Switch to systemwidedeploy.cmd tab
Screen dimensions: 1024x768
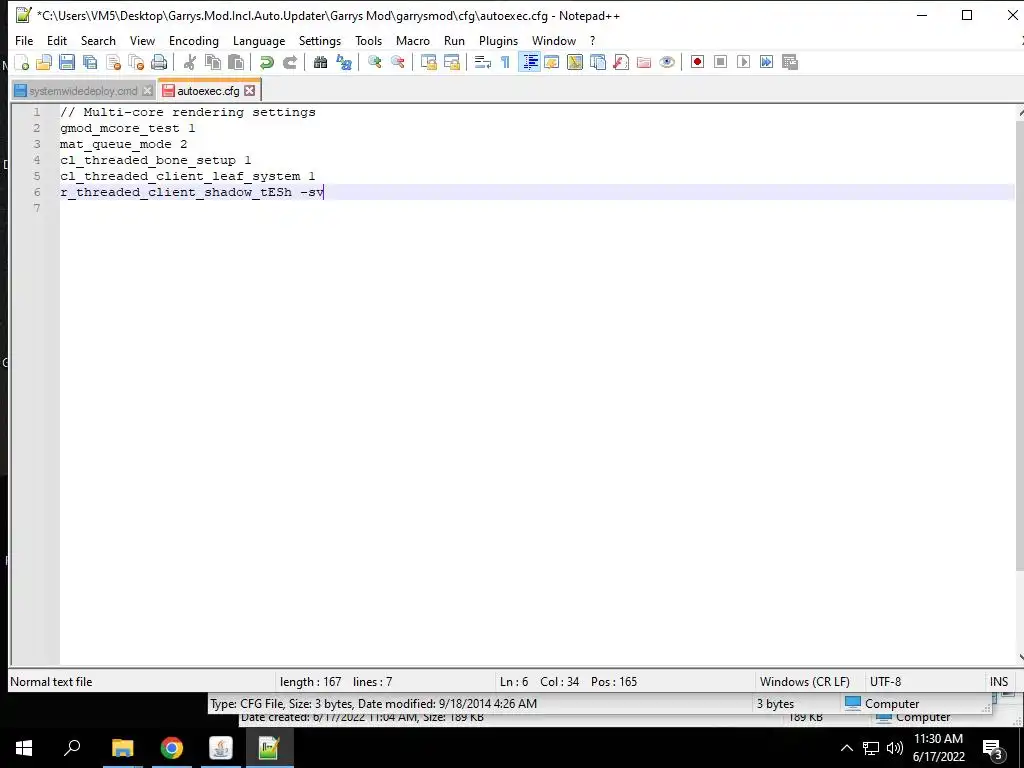point(83,91)
